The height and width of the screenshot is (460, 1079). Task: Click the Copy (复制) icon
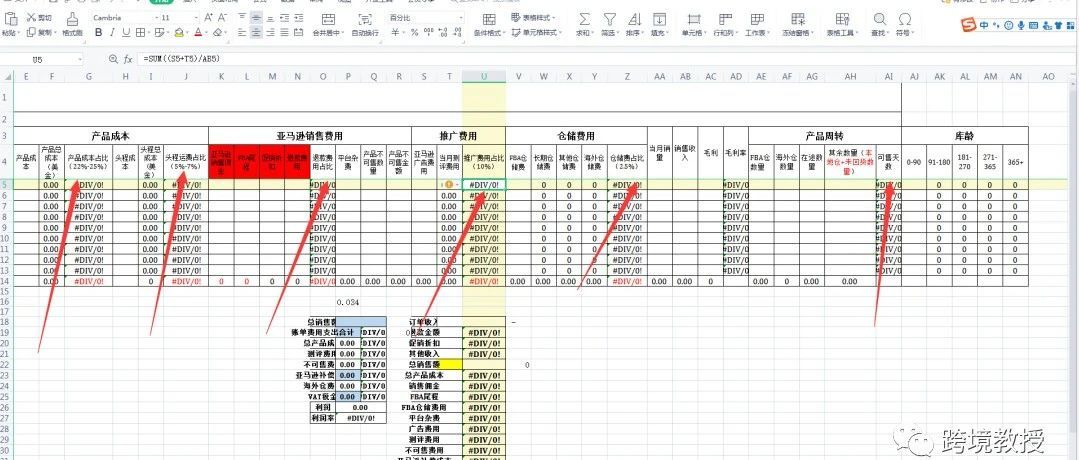coord(31,32)
